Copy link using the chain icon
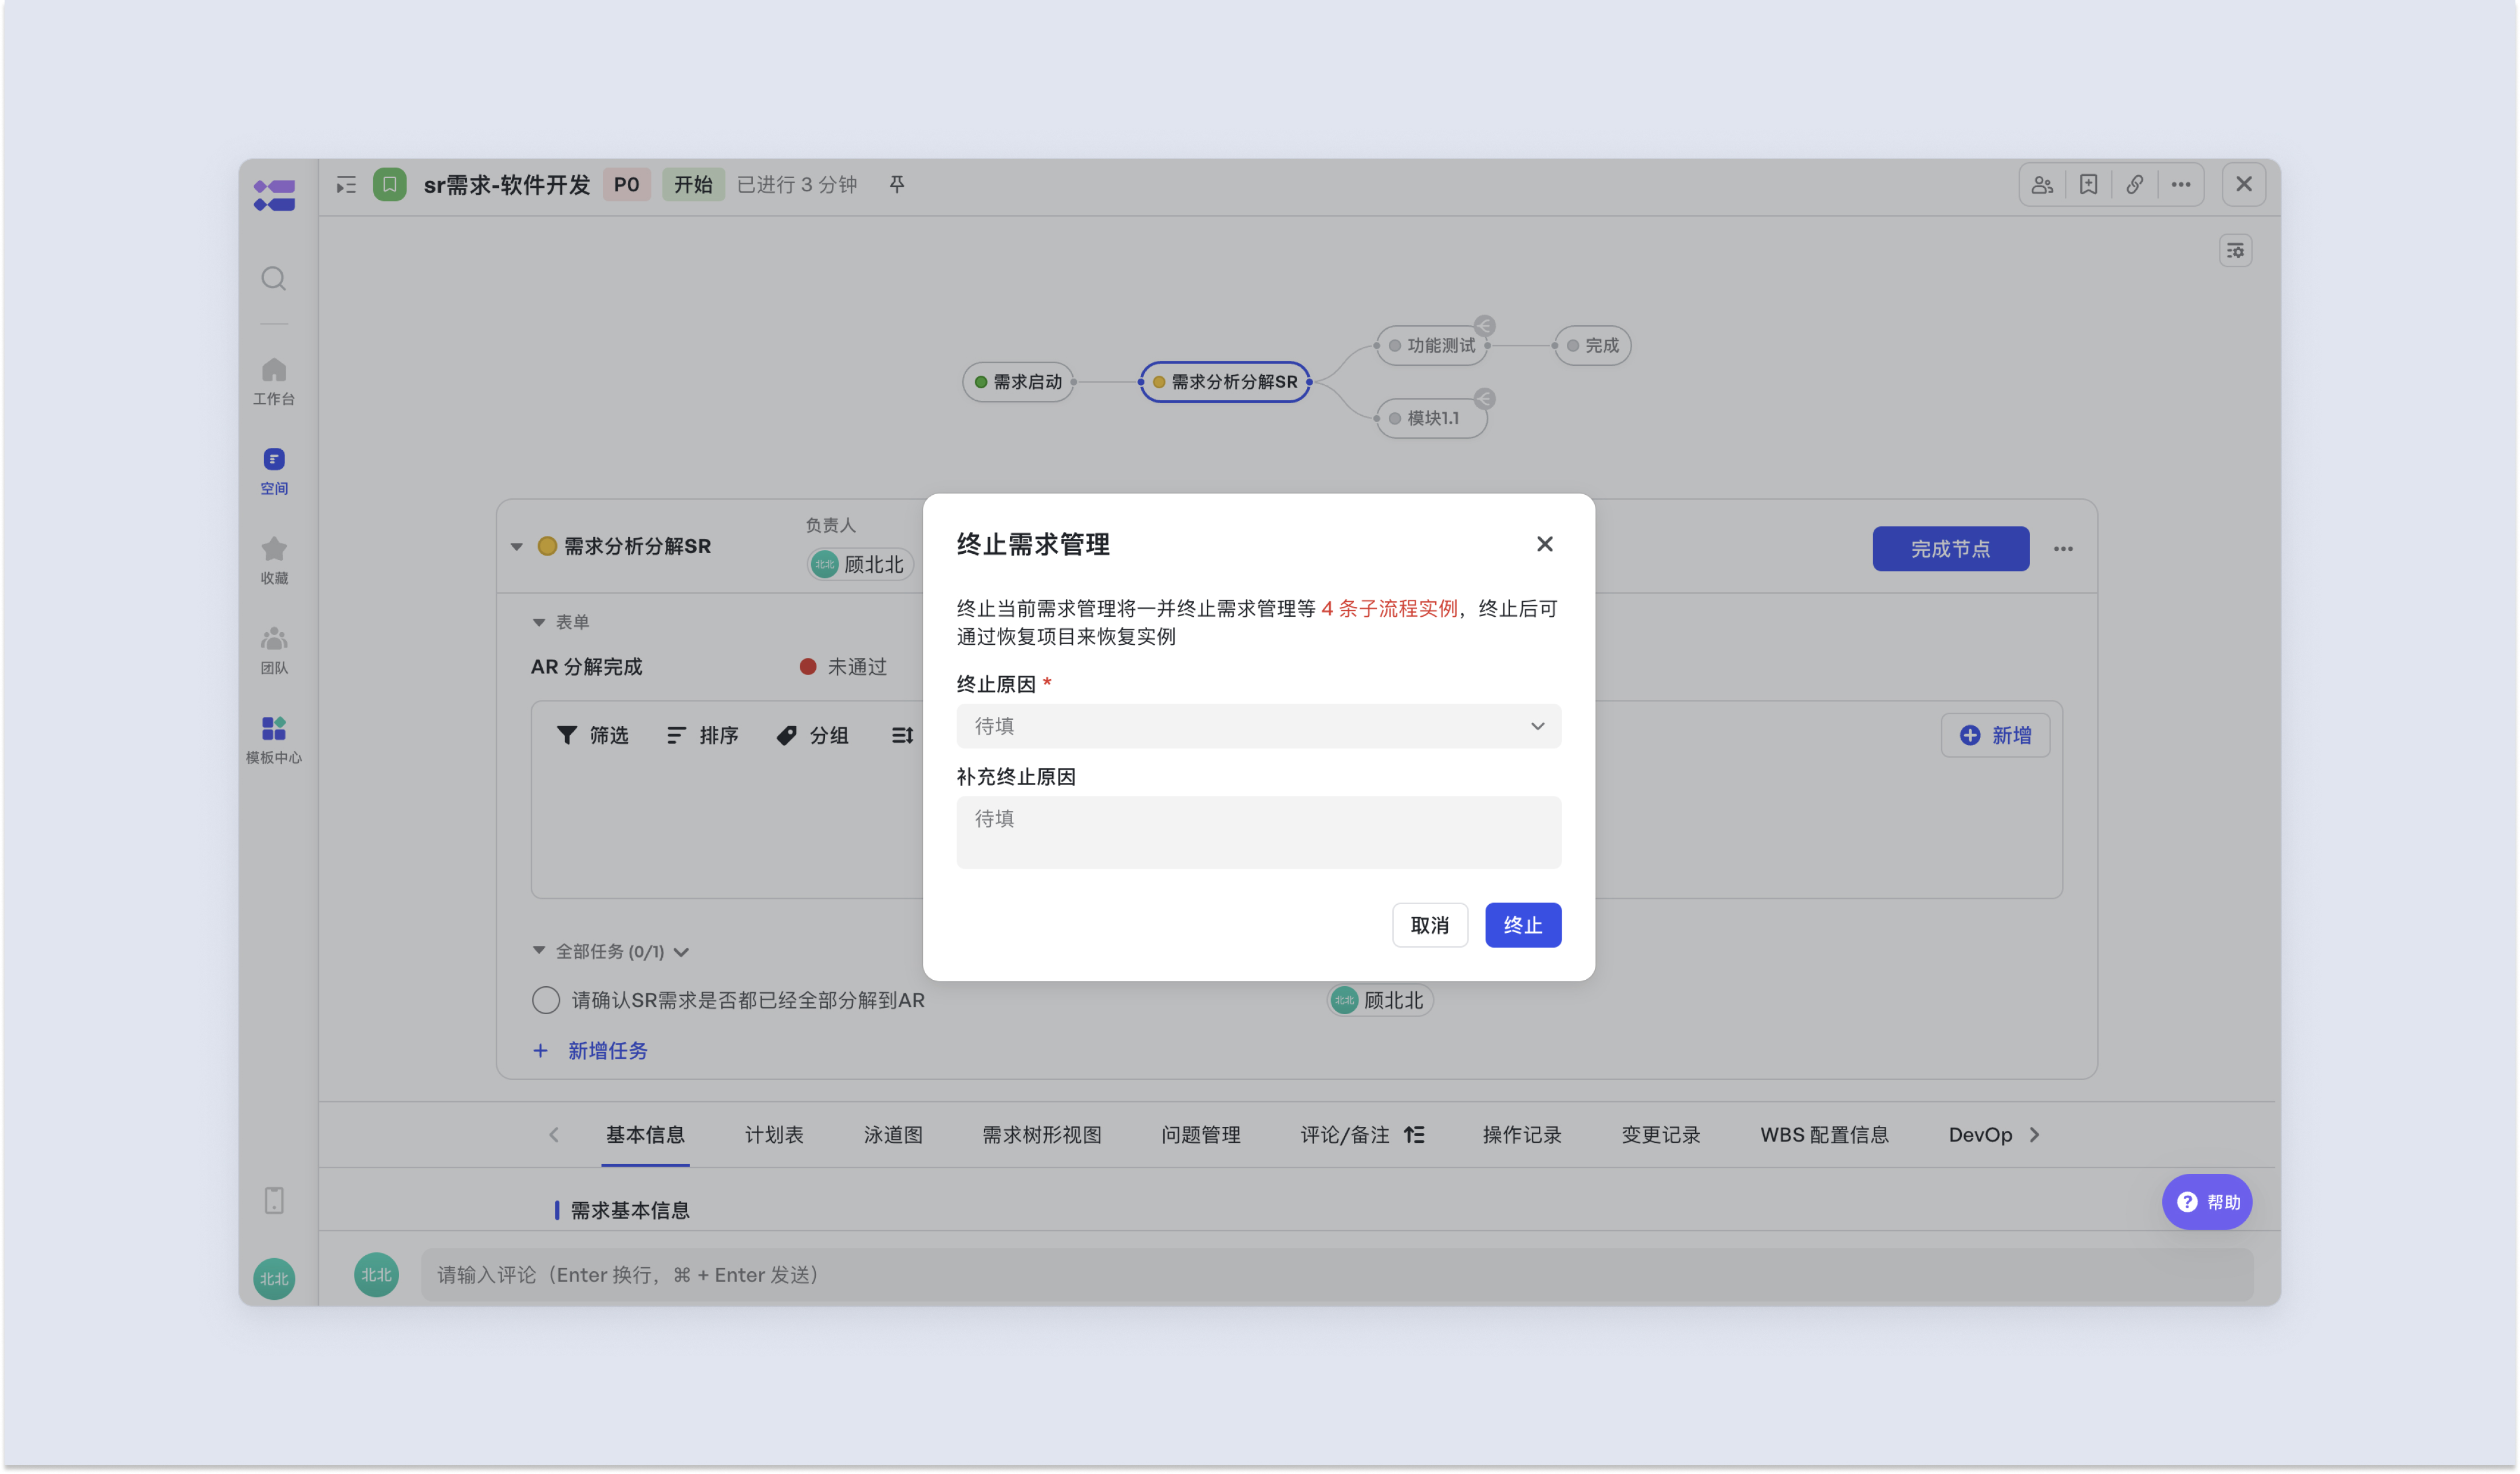The image size is (2520, 1474). (x=2134, y=185)
